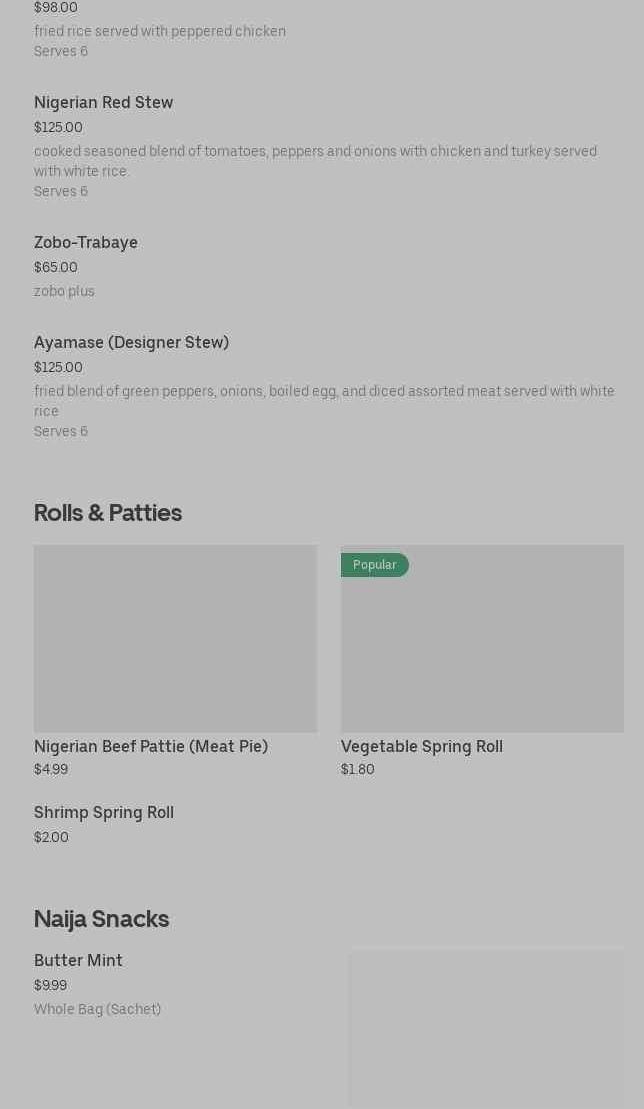The height and width of the screenshot is (1109, 644).
Task: Click the $2.00 Shrimp Spring Roll price
Action: point(51,837)
